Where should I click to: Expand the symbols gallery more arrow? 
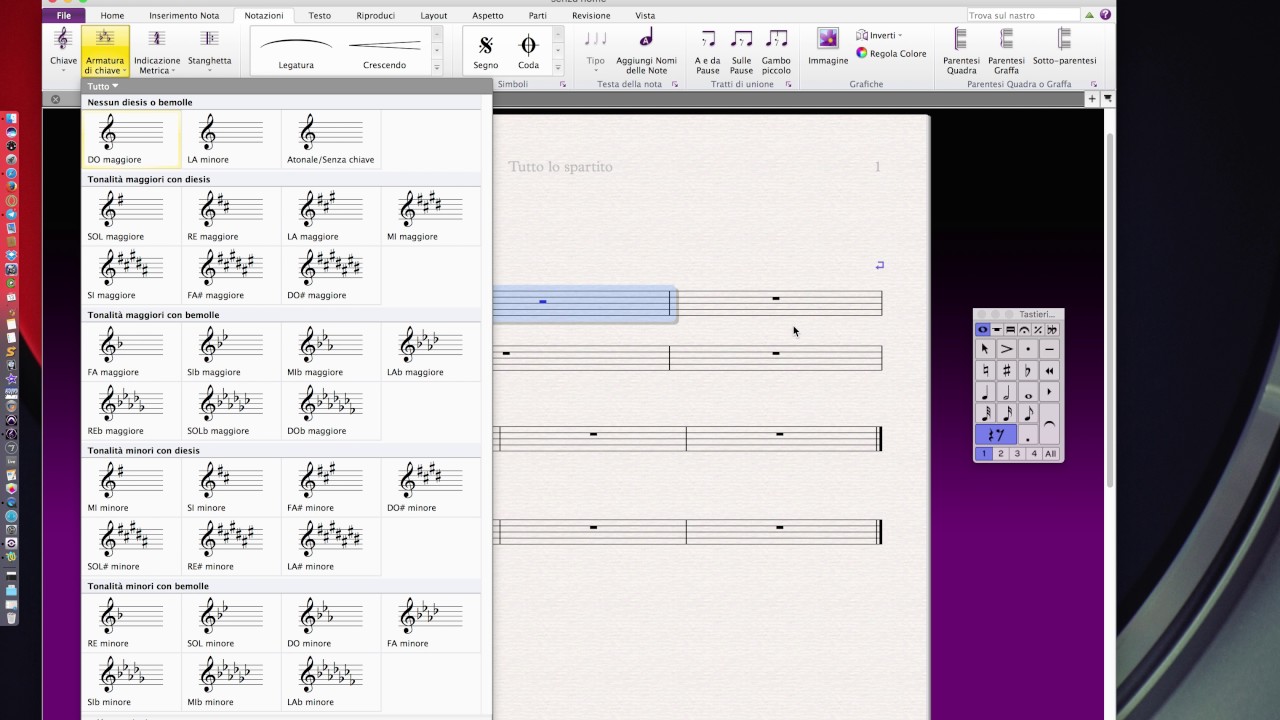558,67
